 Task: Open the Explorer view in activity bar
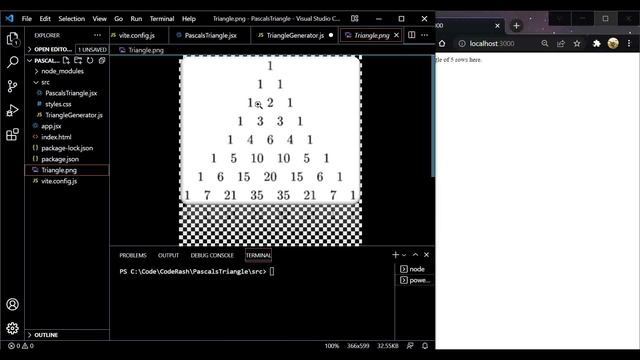pyautogui.click(x=13, y=39)
